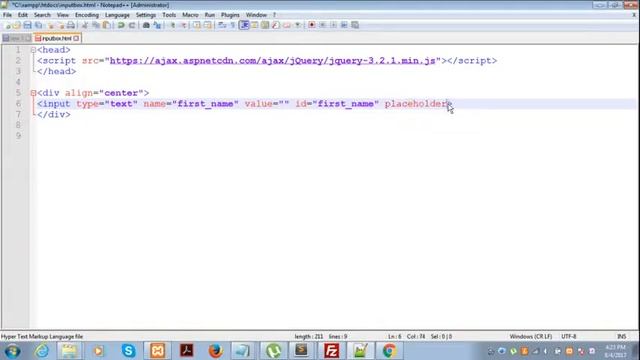Open the Edit menu

pyautogui.click(x=22, y=15)
